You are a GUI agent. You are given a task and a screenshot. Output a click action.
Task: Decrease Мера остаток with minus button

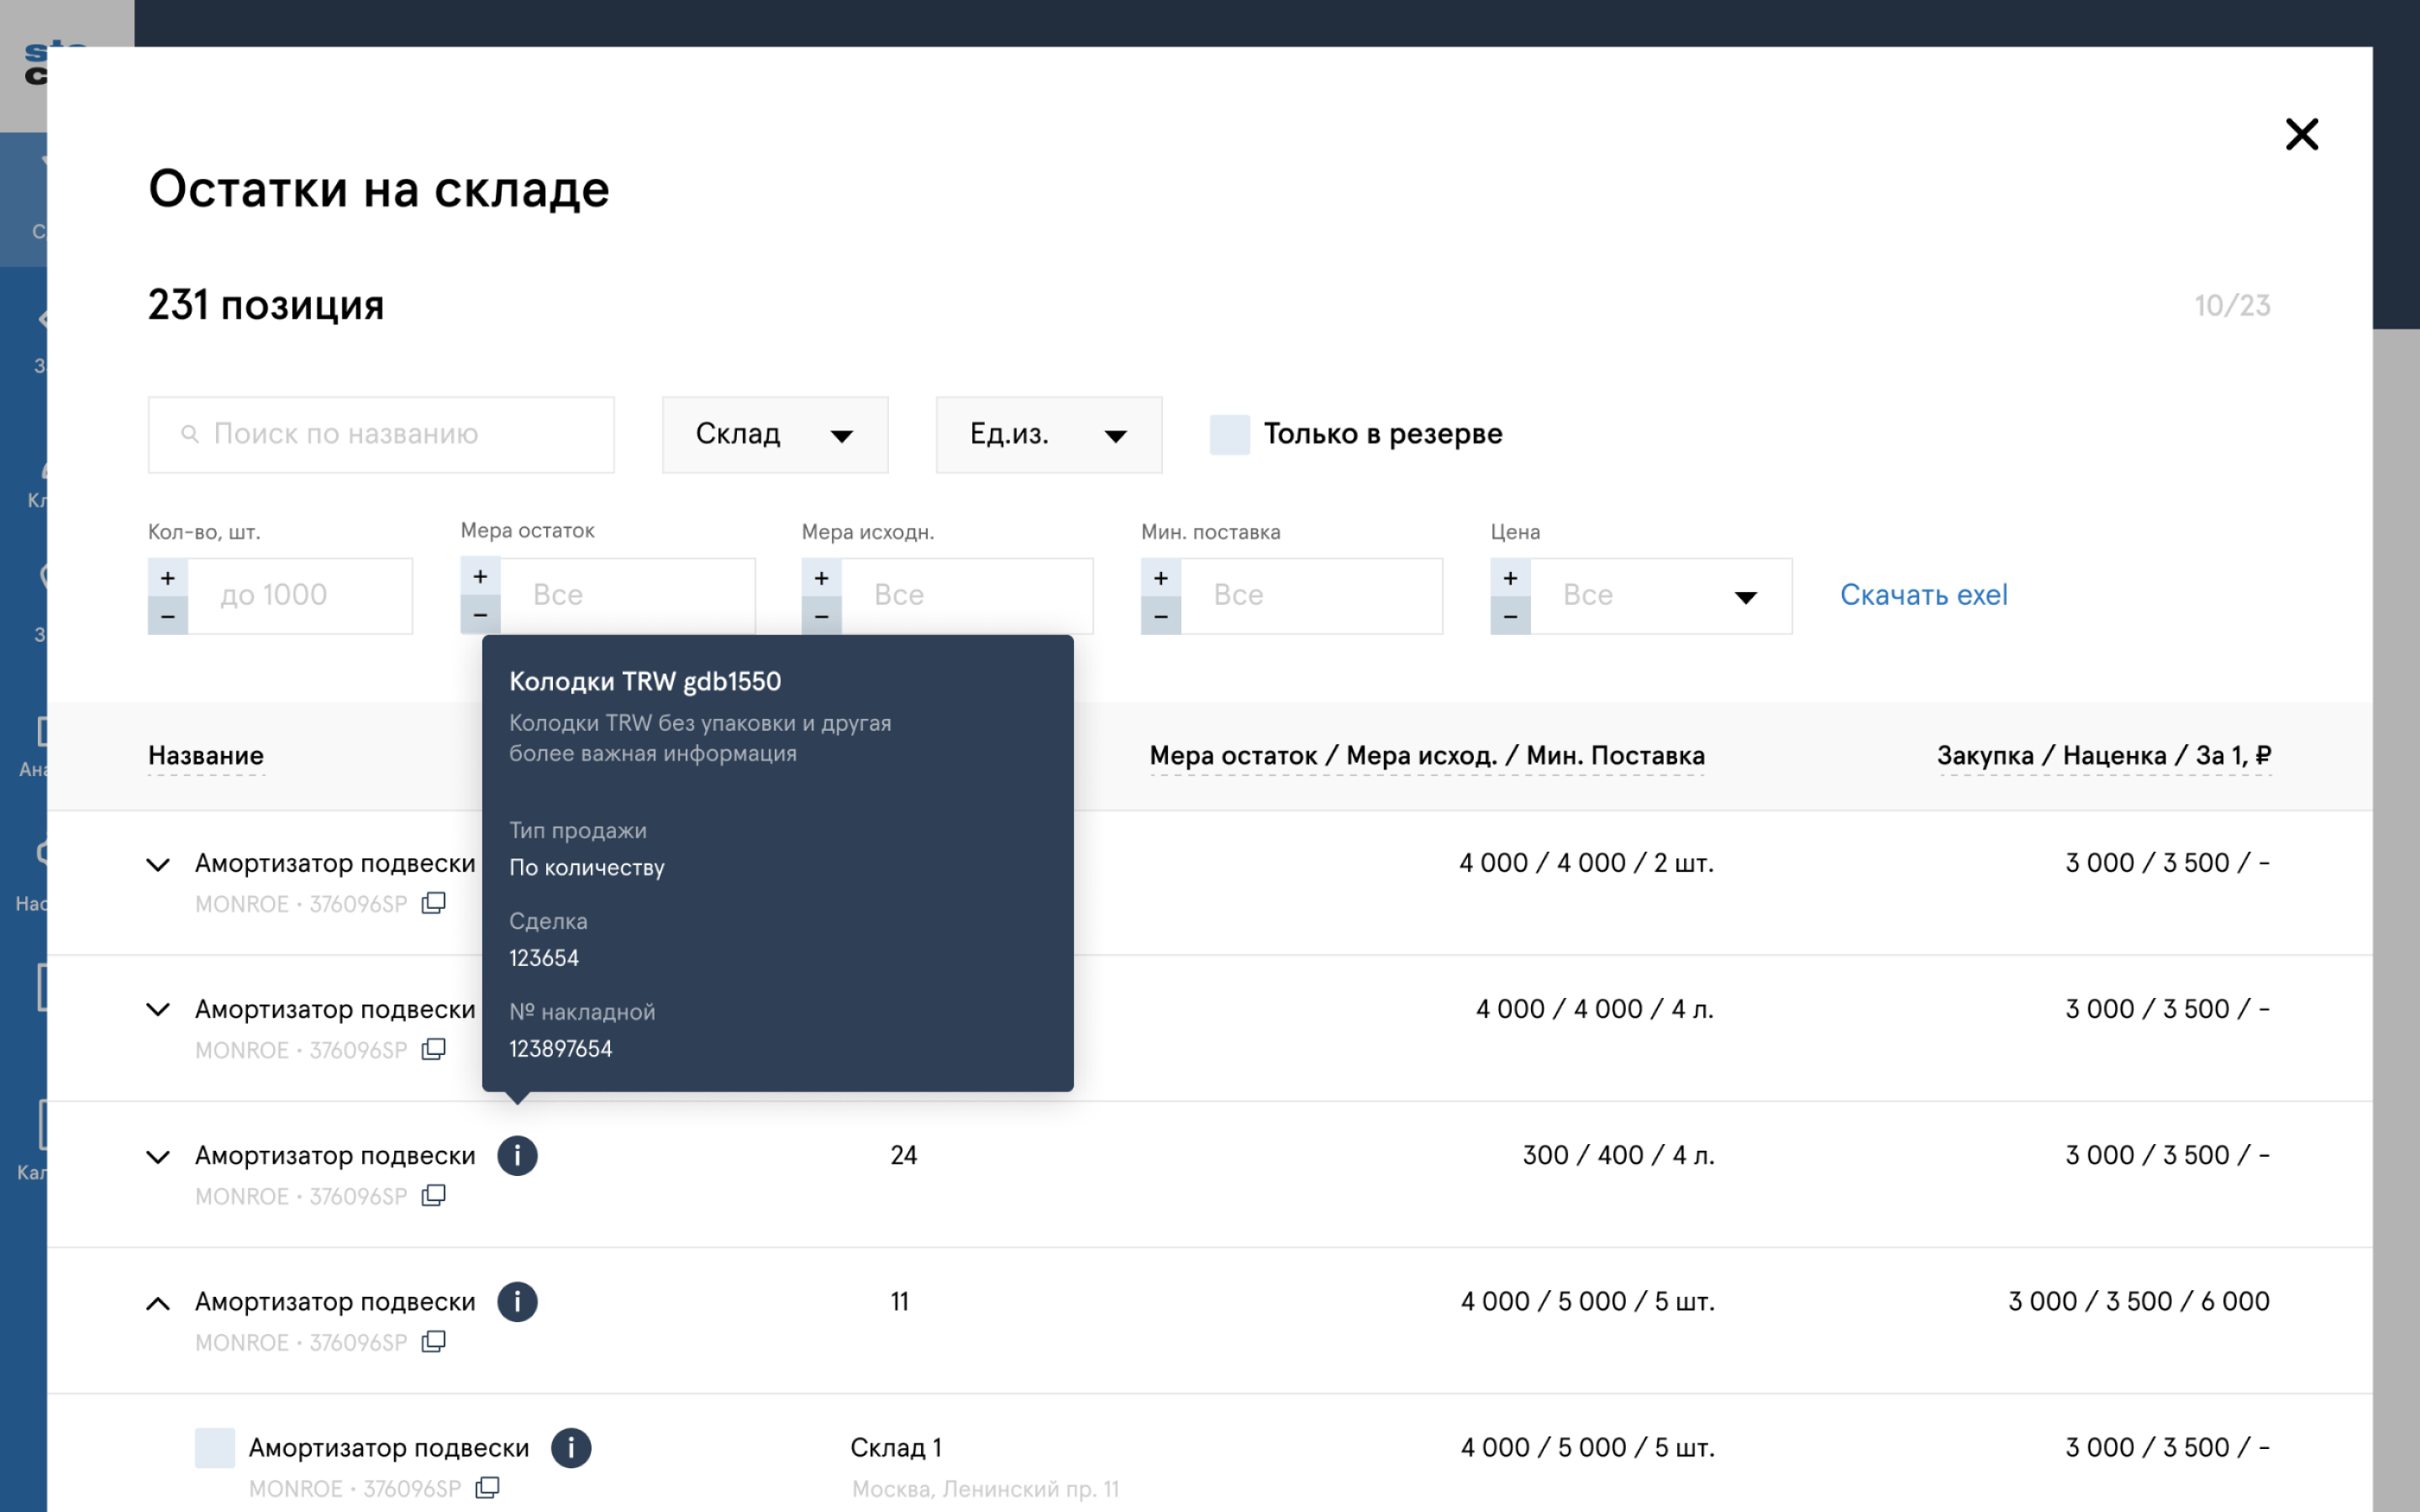pyautogui.click(x=480, y=615)
